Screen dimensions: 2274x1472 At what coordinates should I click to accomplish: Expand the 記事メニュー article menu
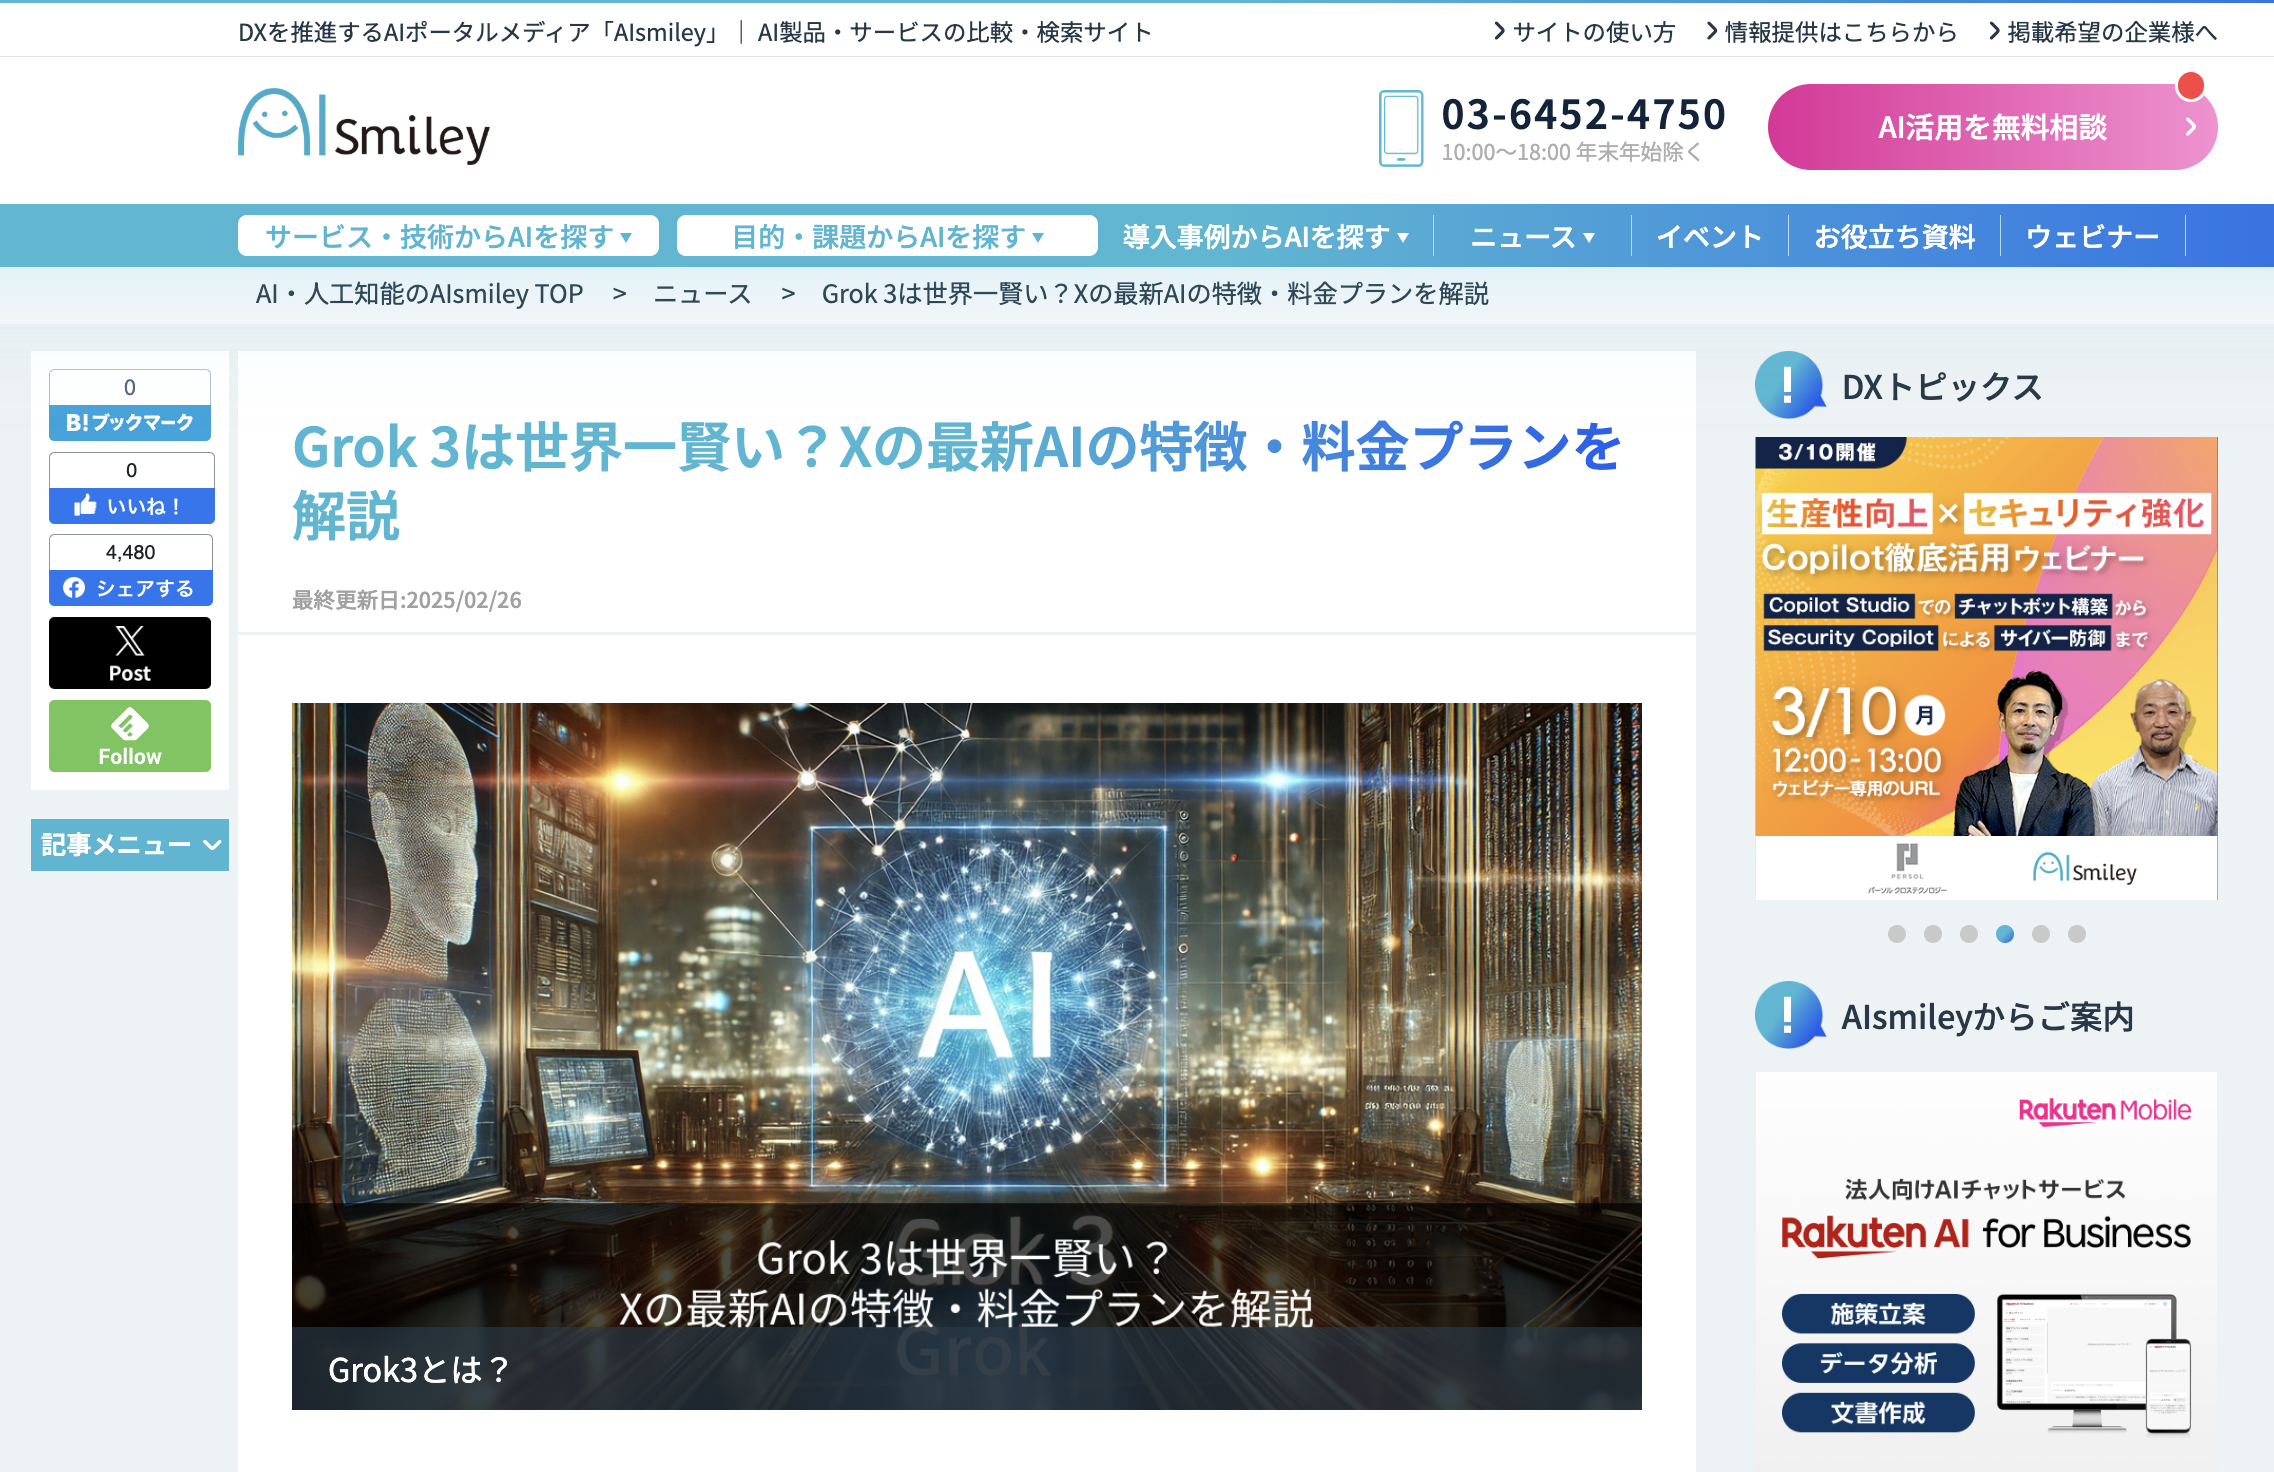[x=130, y=845]
